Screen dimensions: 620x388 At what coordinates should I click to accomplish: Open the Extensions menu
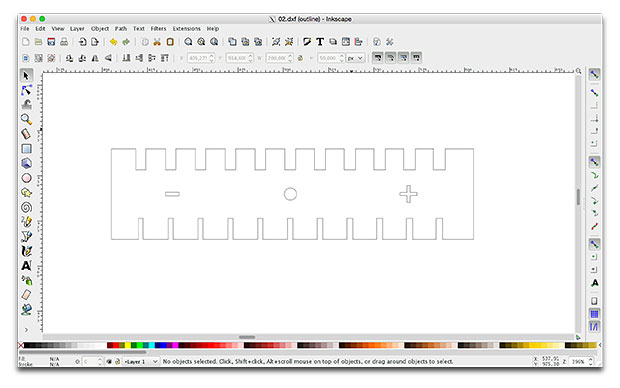[187, 28]
